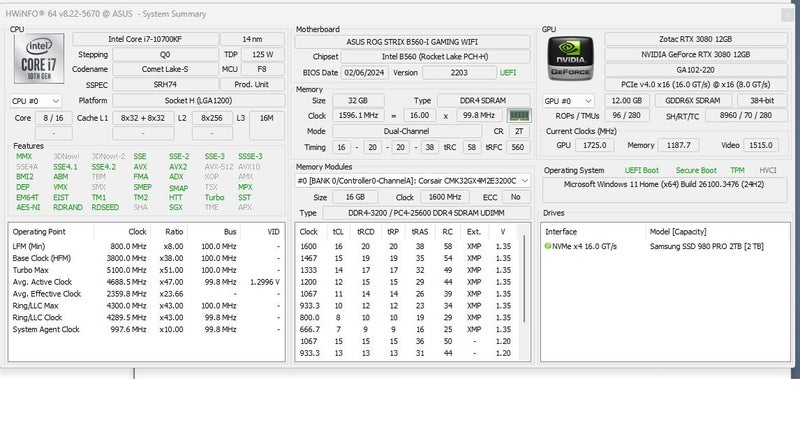Image resolution: width=800 pixels, height=427 pixels.
Task: Select the Intel Core i7-10700KF field
Action: point(145,39)
